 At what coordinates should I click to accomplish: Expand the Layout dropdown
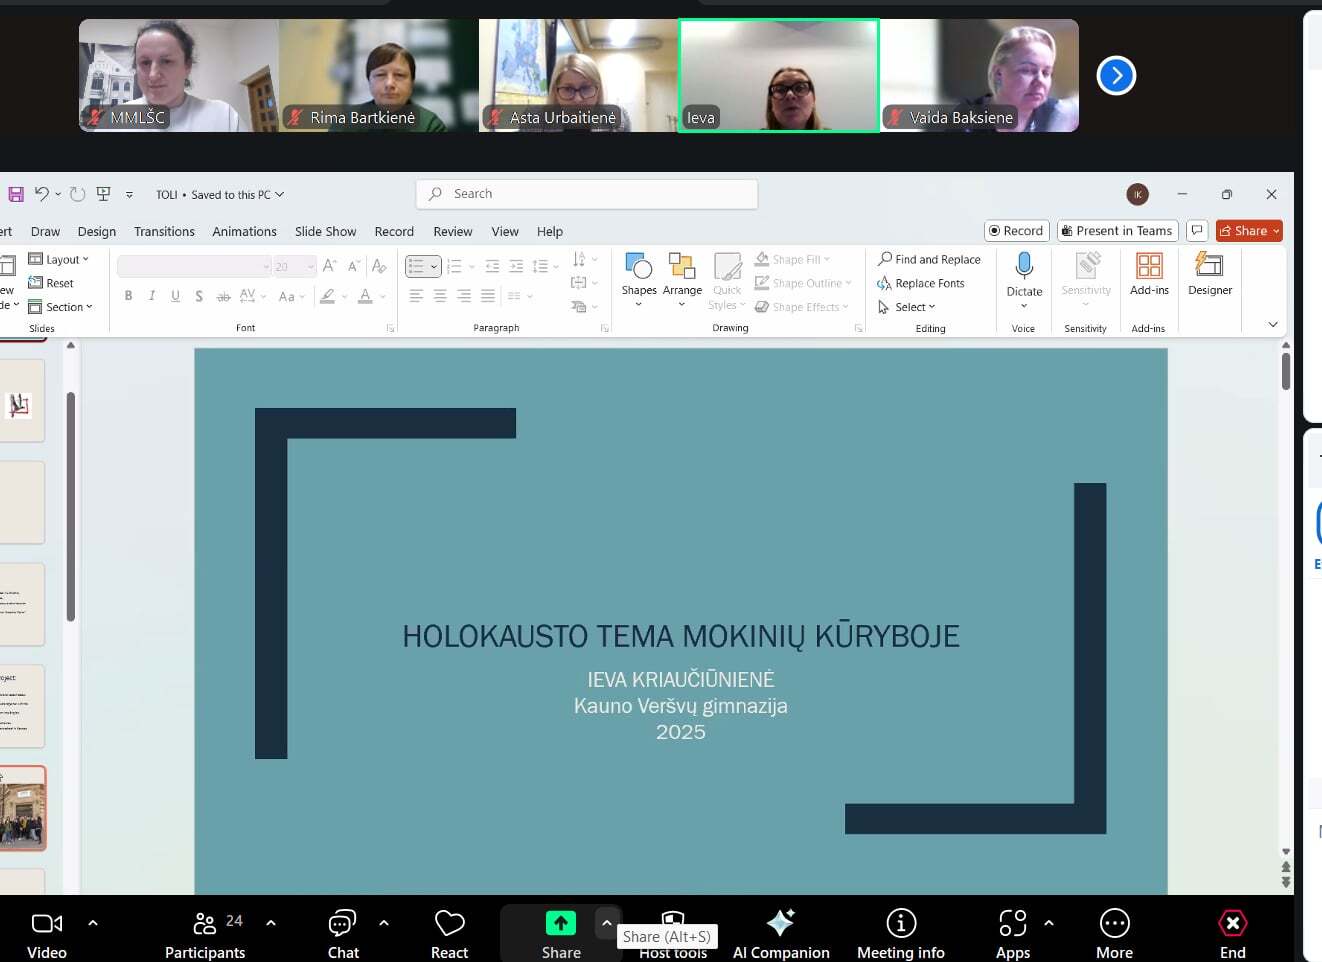(x=60, y=259)
